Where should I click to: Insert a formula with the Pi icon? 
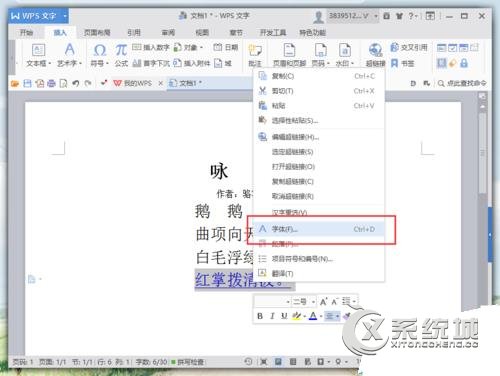(x=121, y=55)
